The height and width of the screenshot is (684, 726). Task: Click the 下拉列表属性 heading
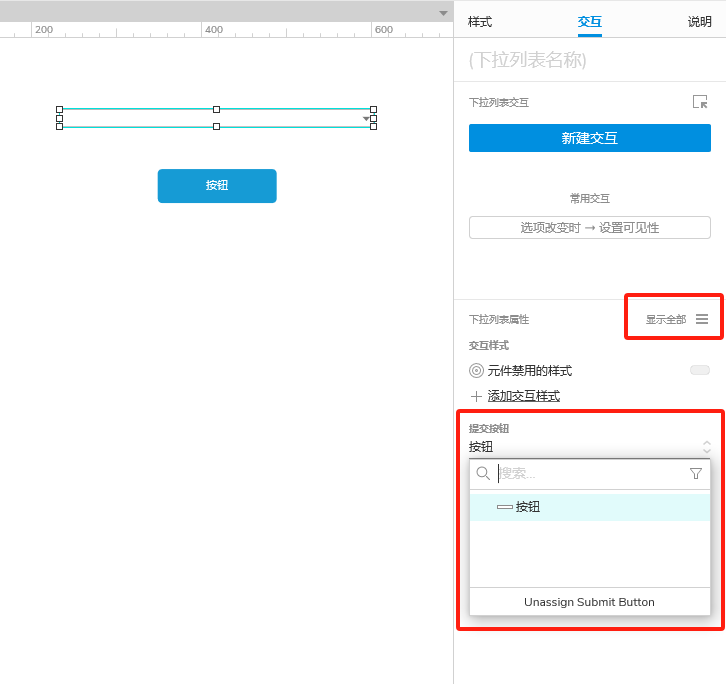click(499, 319)
